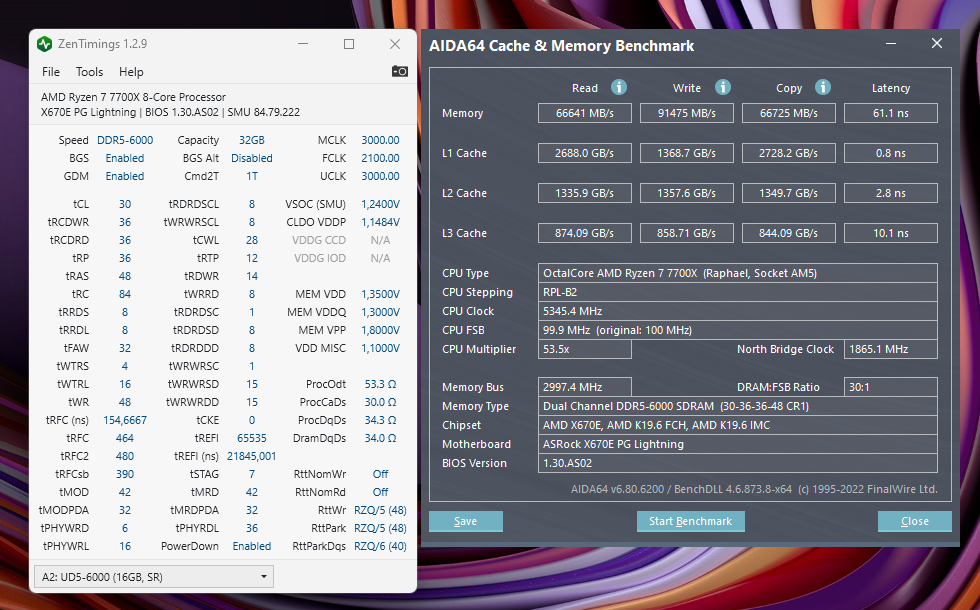The image size is (980, 610).
Task: Open the Tools menu in ZenTimings
Action: 89,72
